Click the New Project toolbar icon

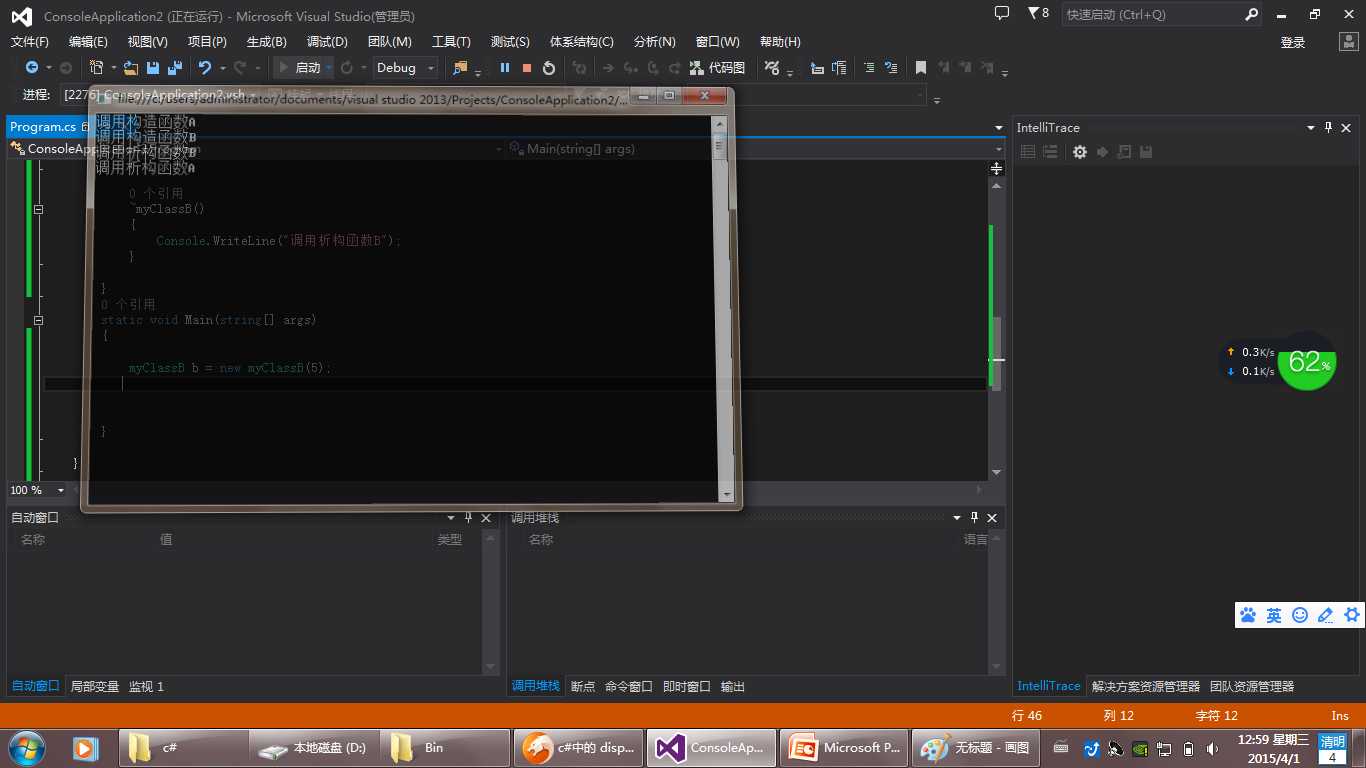click(96, 67)
